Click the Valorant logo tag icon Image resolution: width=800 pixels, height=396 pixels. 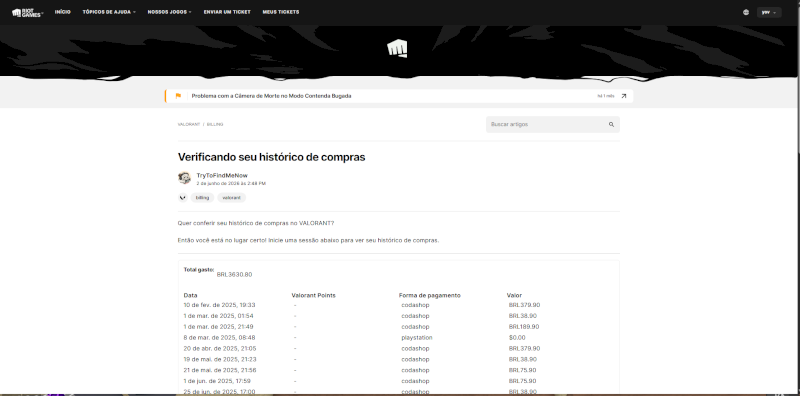[183, 197]
